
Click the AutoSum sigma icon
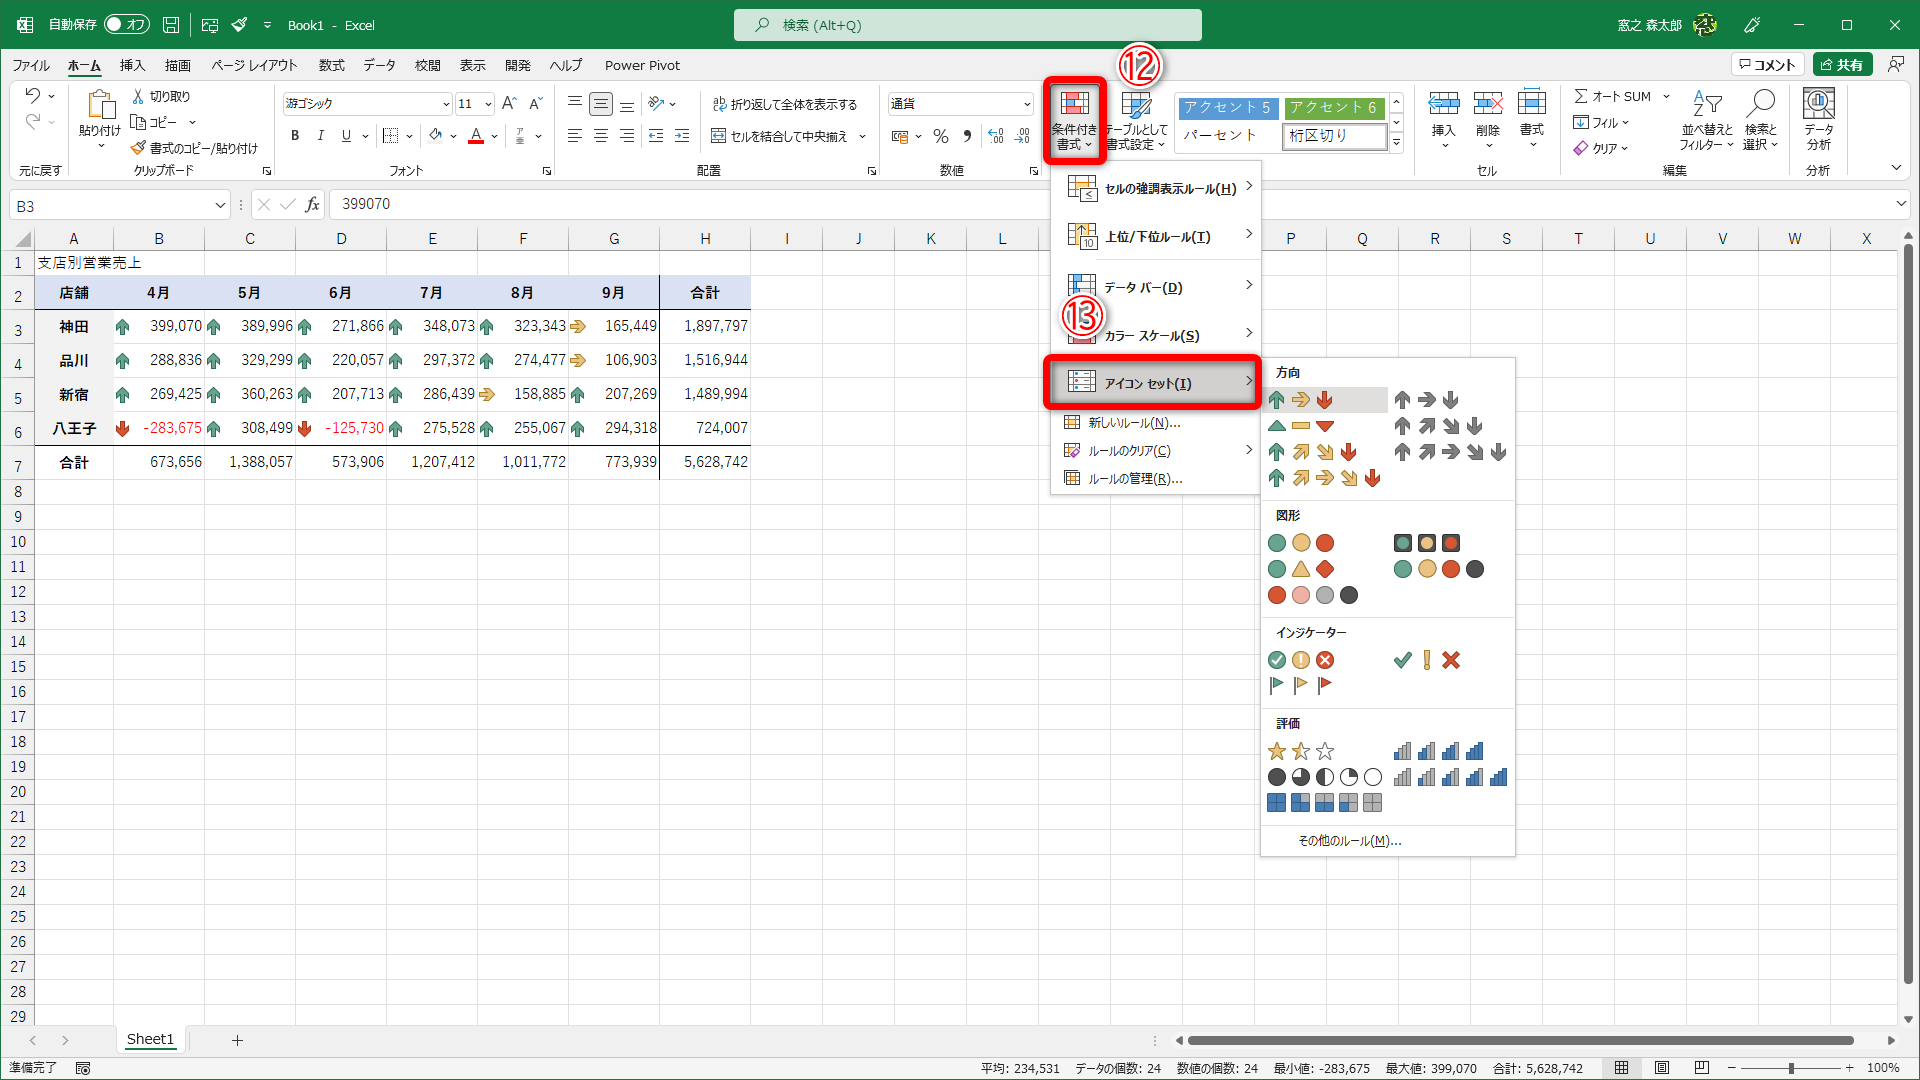(x=1581, y=96)
